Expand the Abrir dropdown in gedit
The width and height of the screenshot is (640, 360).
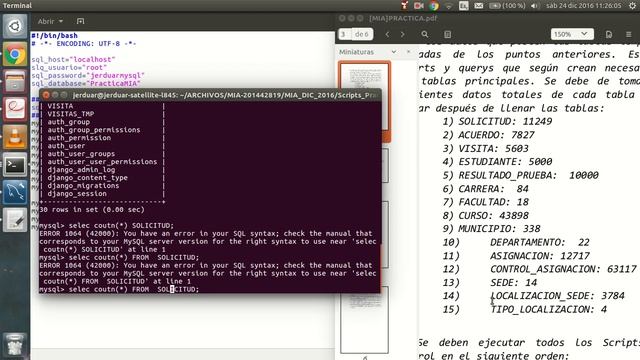click(50, 21)
